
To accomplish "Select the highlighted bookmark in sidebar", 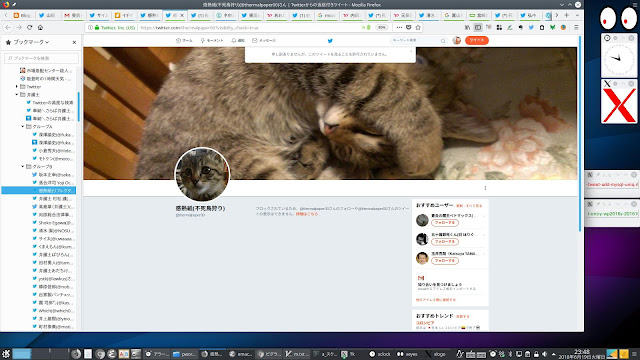I will pos(39,190).
